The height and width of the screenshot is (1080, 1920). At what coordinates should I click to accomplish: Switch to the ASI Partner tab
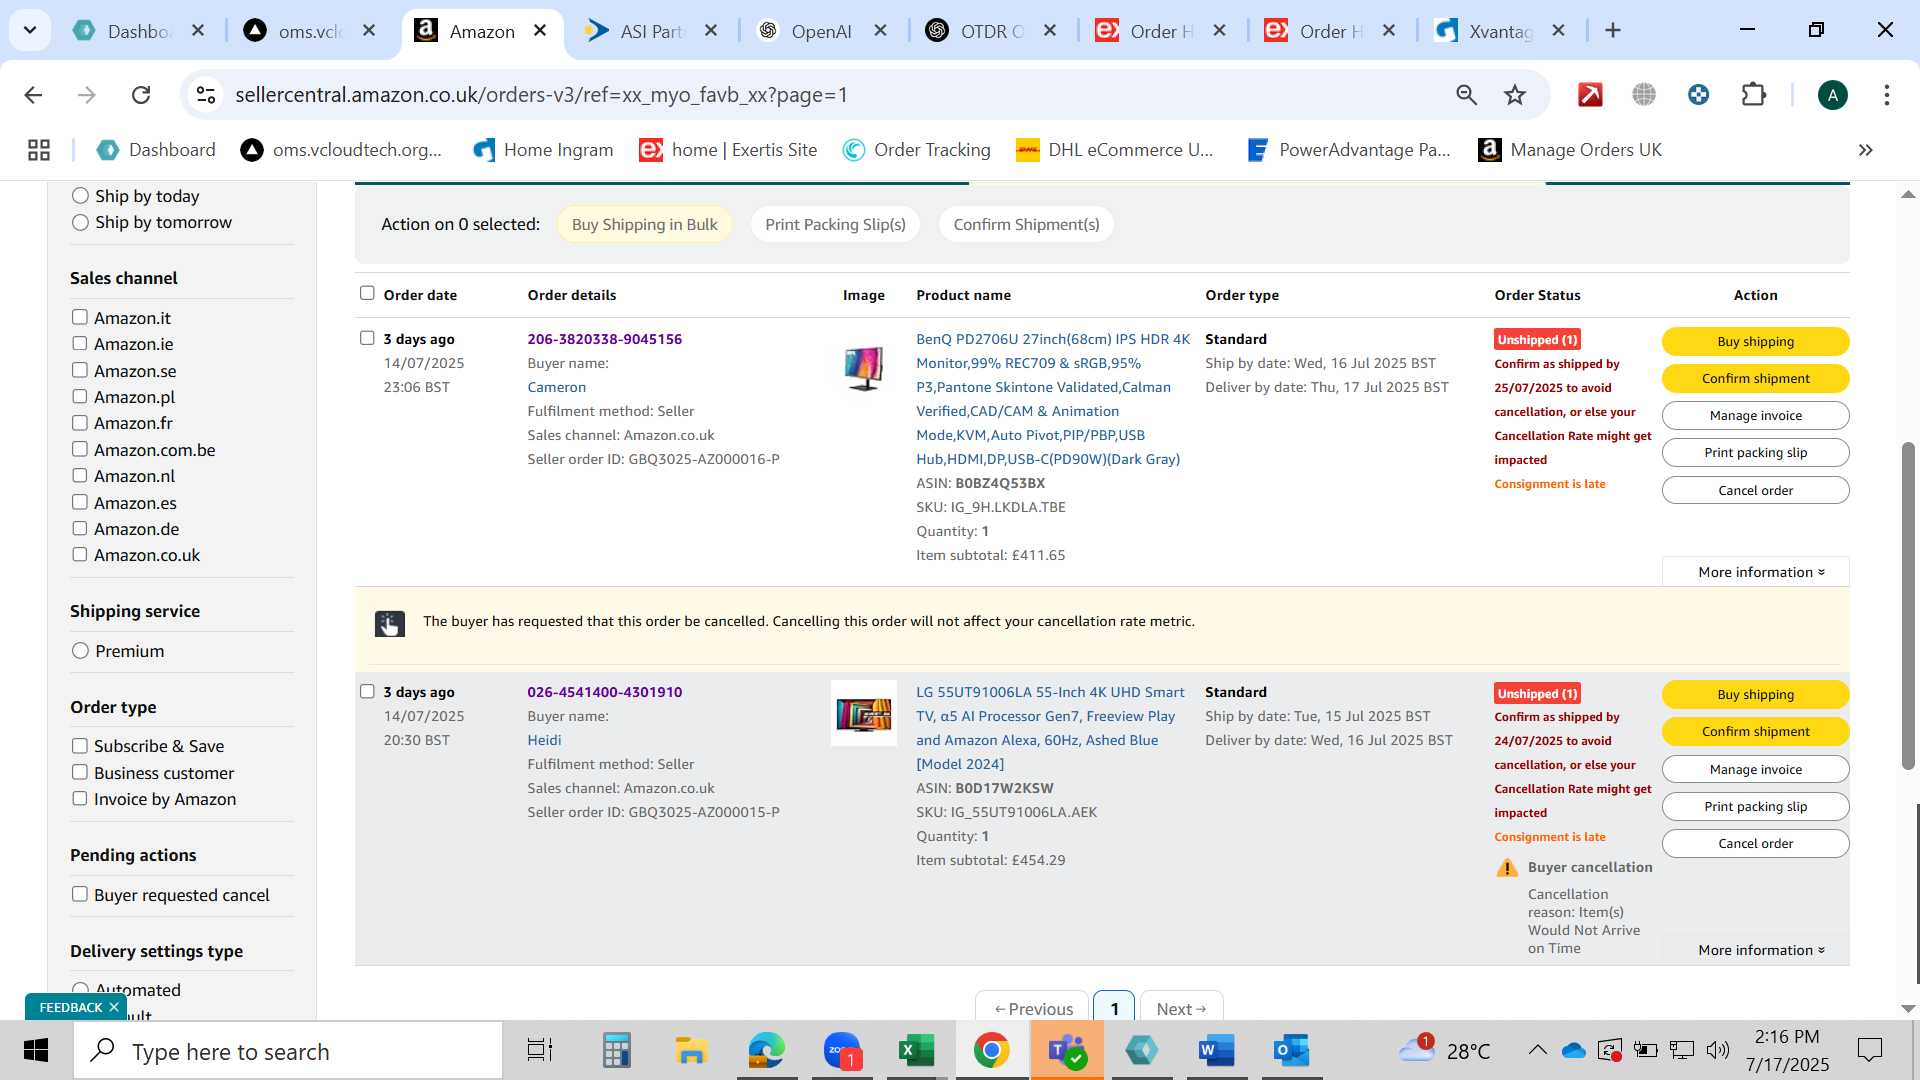coord(651,31)
